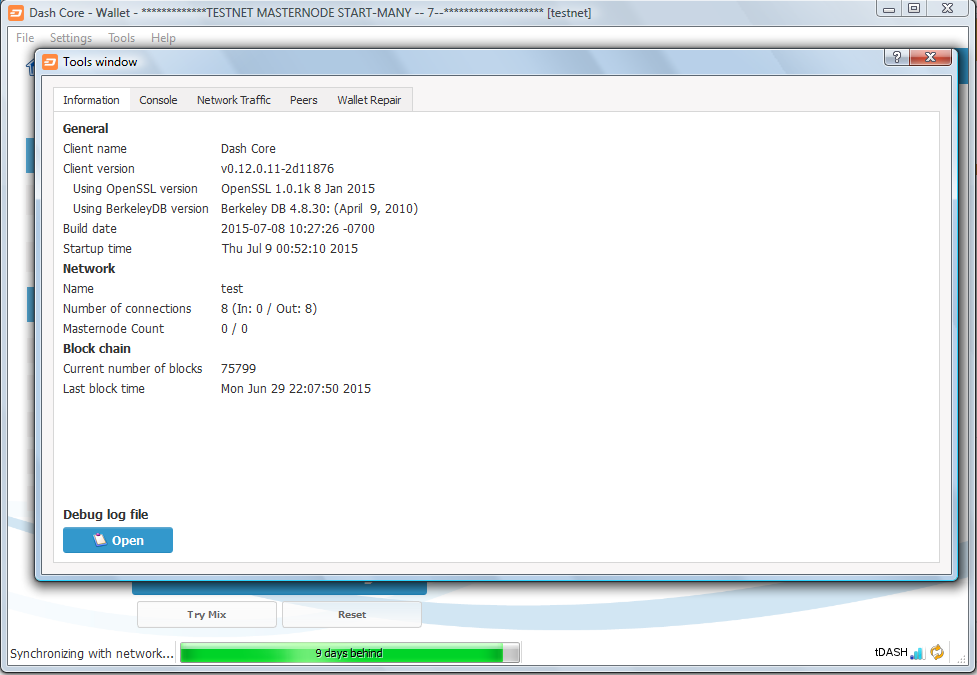Open the Wallet Repair tab
977x675 pixels.
pyautogui.click(x=369, y=100)
